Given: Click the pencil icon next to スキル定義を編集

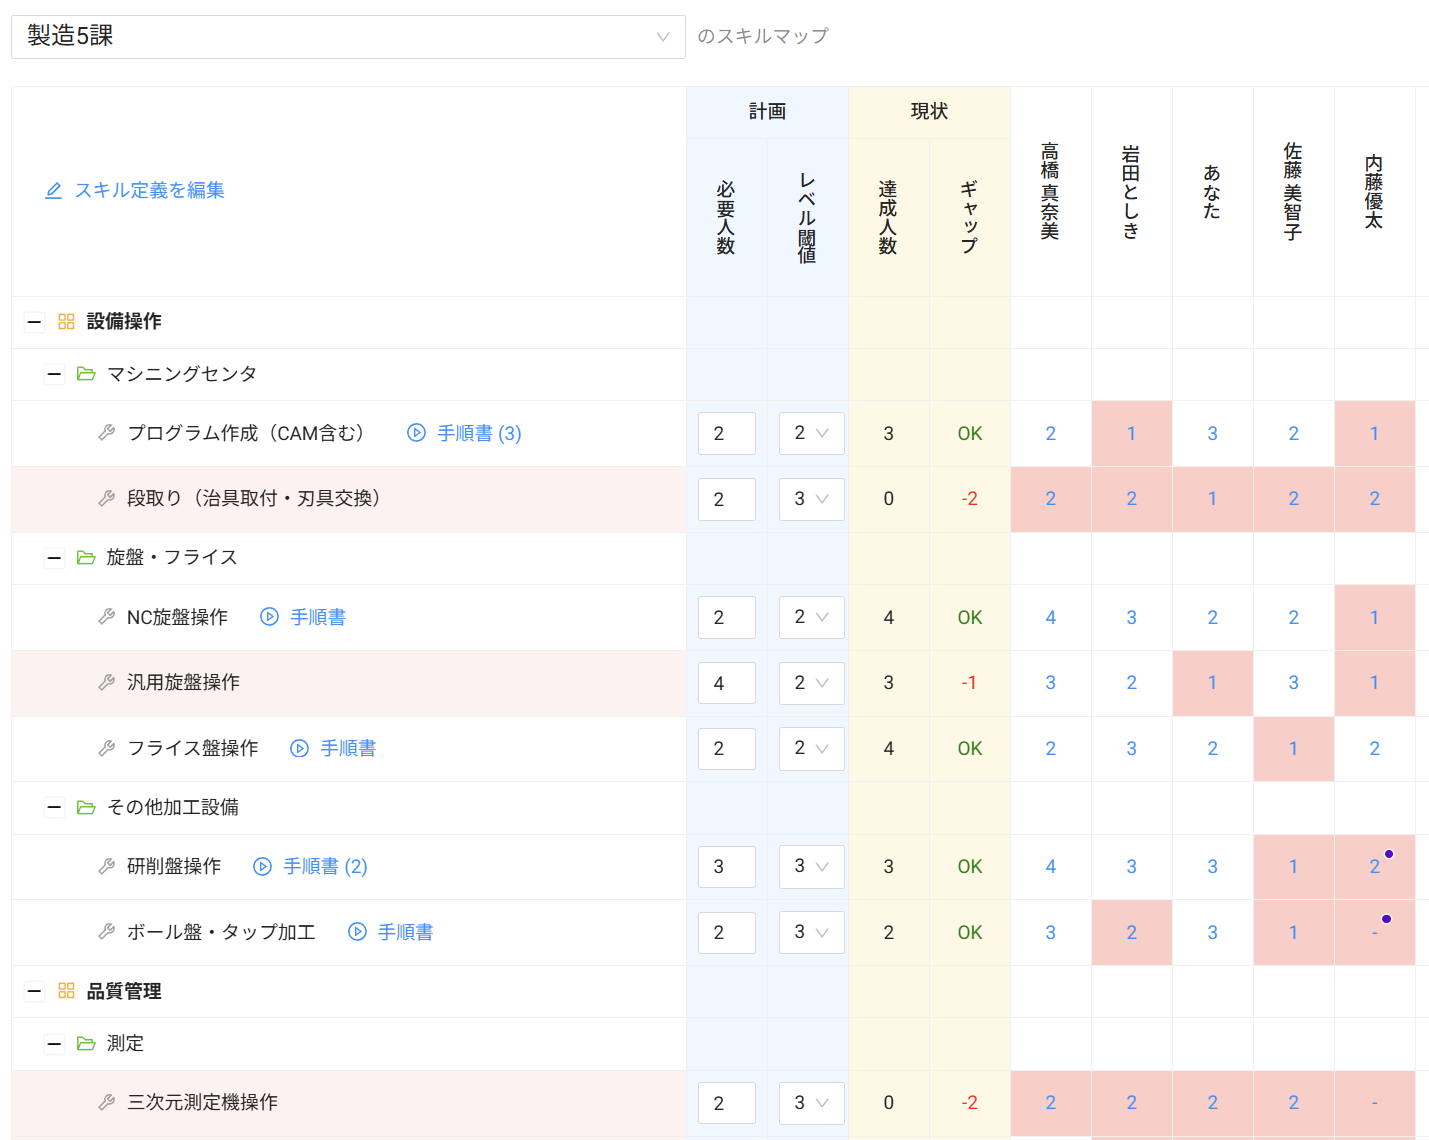Looking at the screenshot, I should [x=54, y=190].
